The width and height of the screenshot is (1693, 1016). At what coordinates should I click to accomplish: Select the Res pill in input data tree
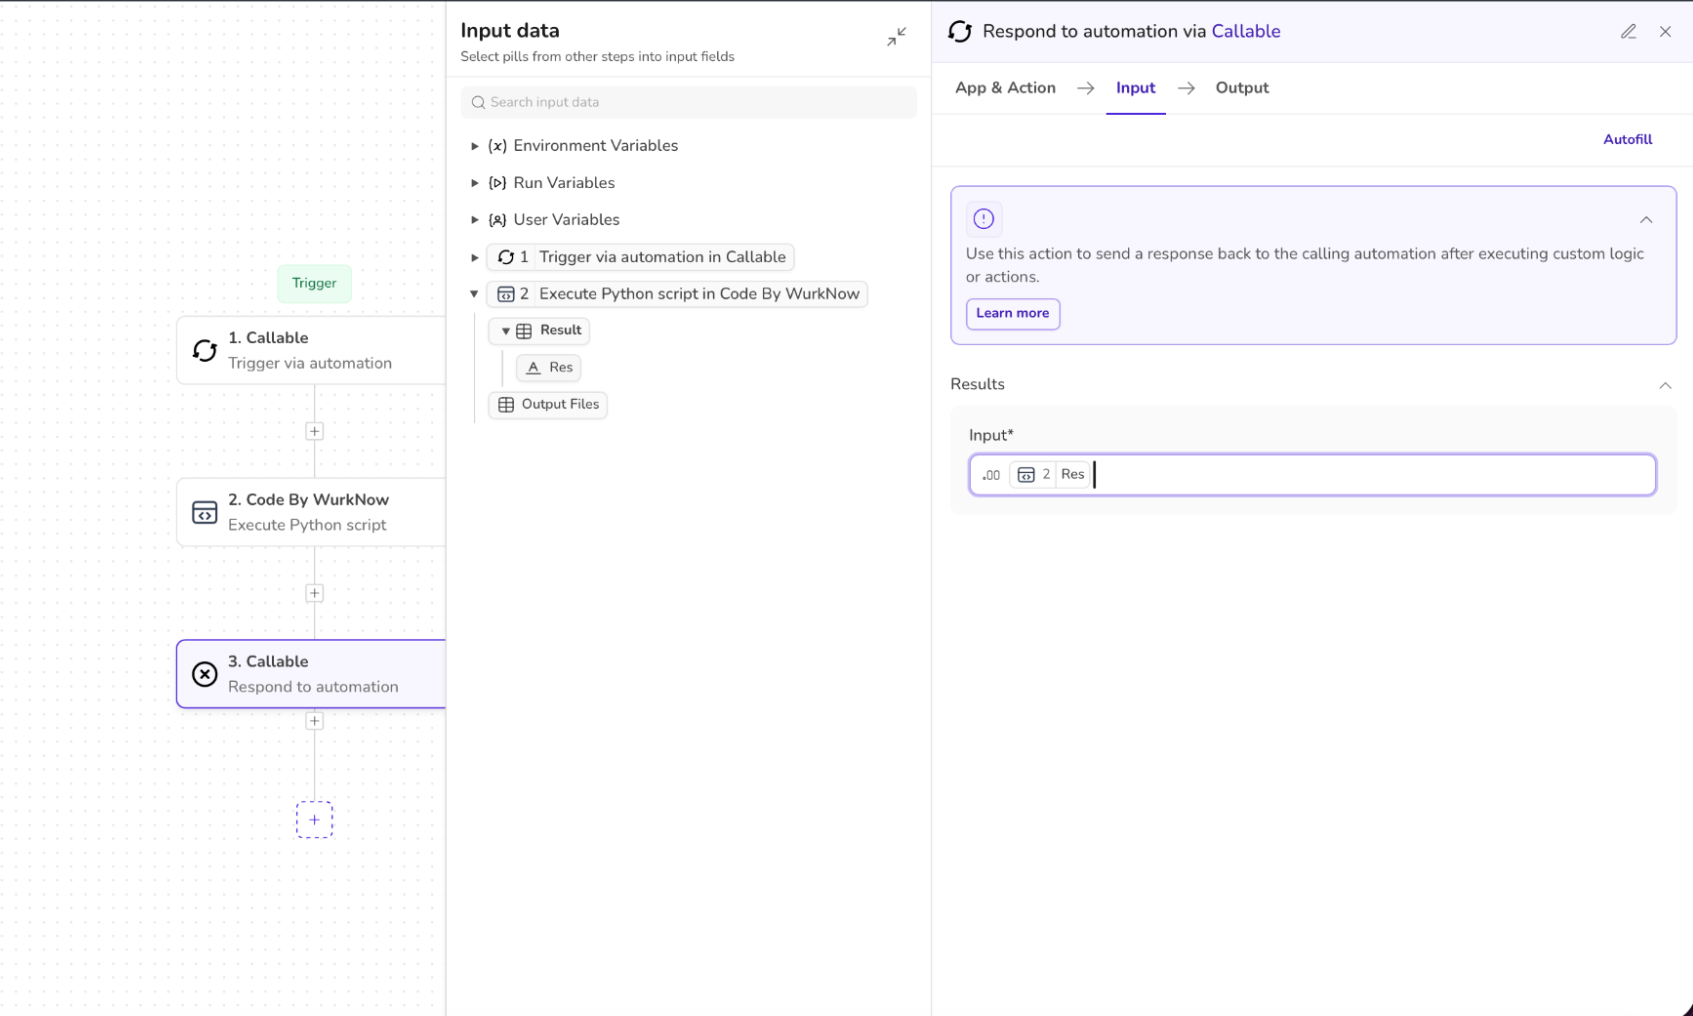point(549,368)
